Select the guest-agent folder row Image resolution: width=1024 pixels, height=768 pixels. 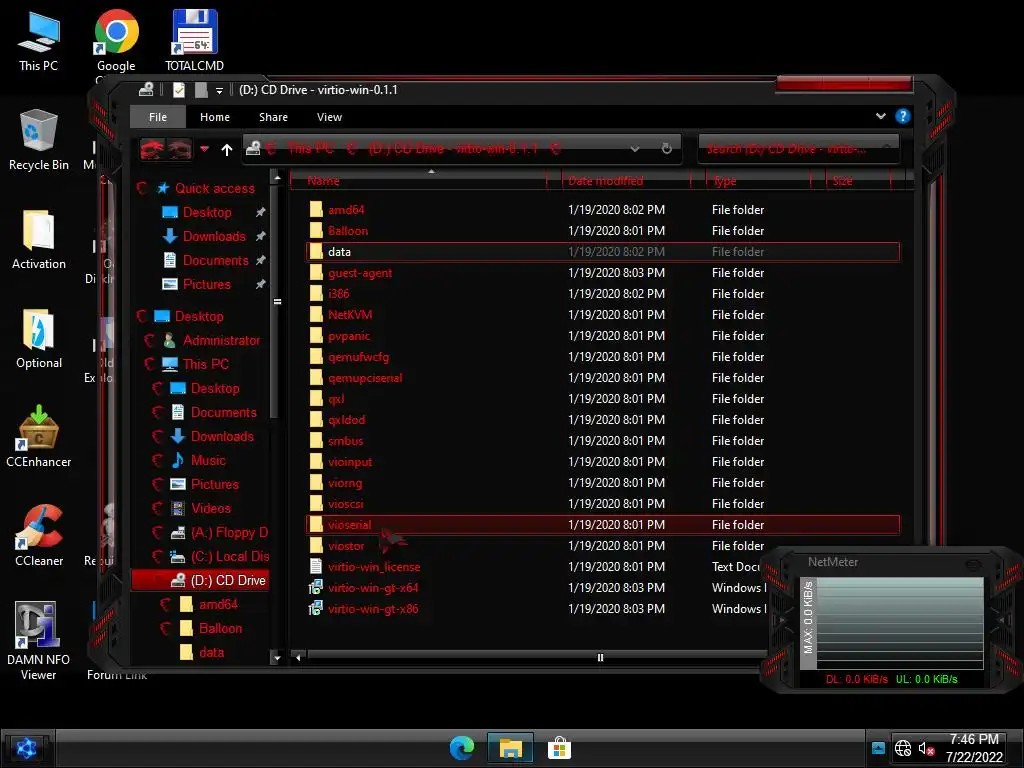coord(602,273)
